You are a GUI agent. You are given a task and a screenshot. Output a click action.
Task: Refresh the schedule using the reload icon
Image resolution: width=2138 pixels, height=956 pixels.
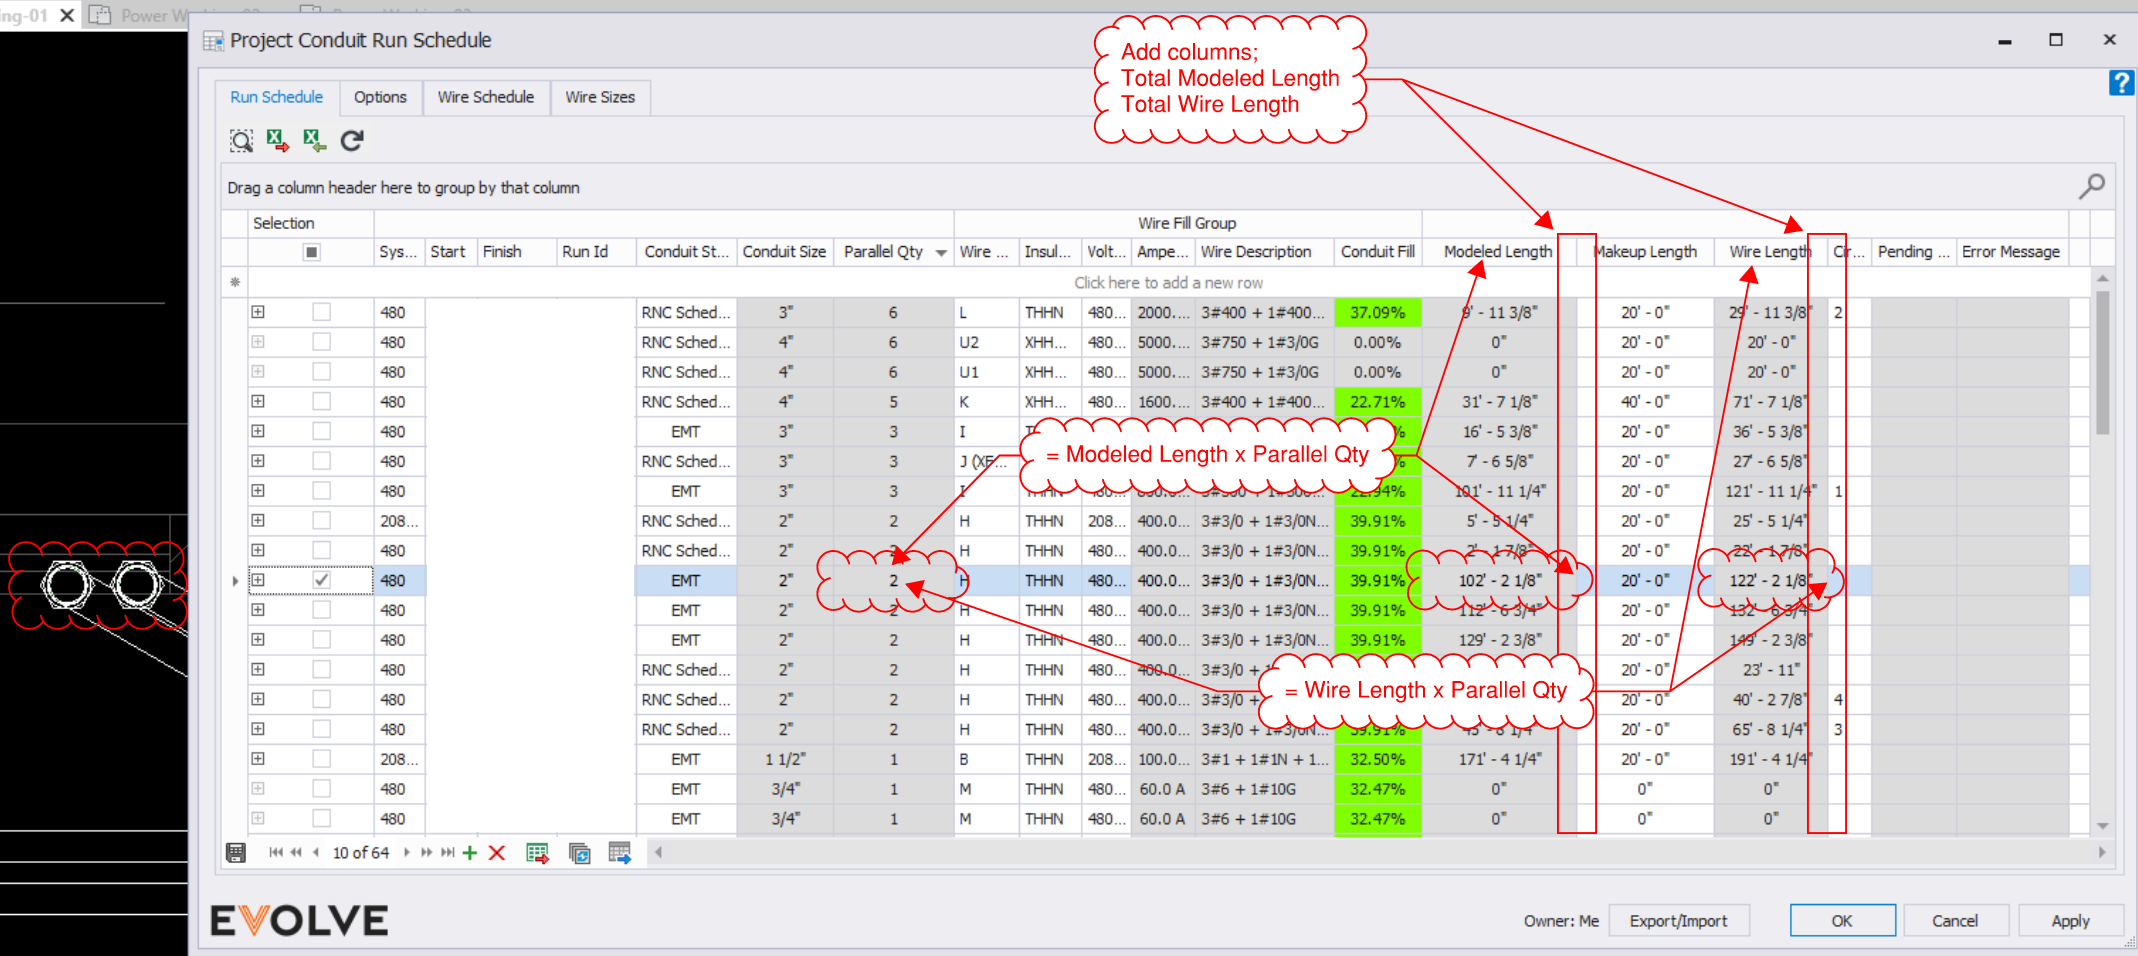[x=351, y=140]
